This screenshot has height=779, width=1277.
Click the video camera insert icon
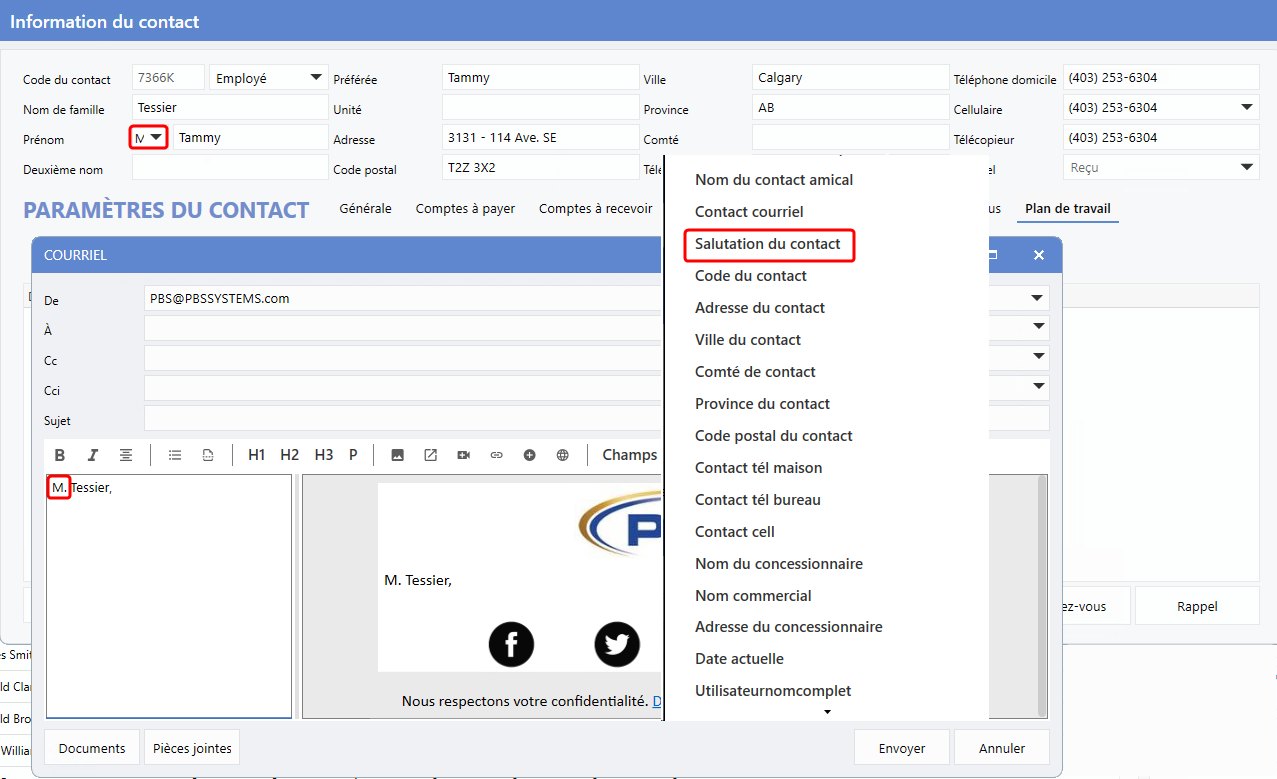(x=463, y=455)
